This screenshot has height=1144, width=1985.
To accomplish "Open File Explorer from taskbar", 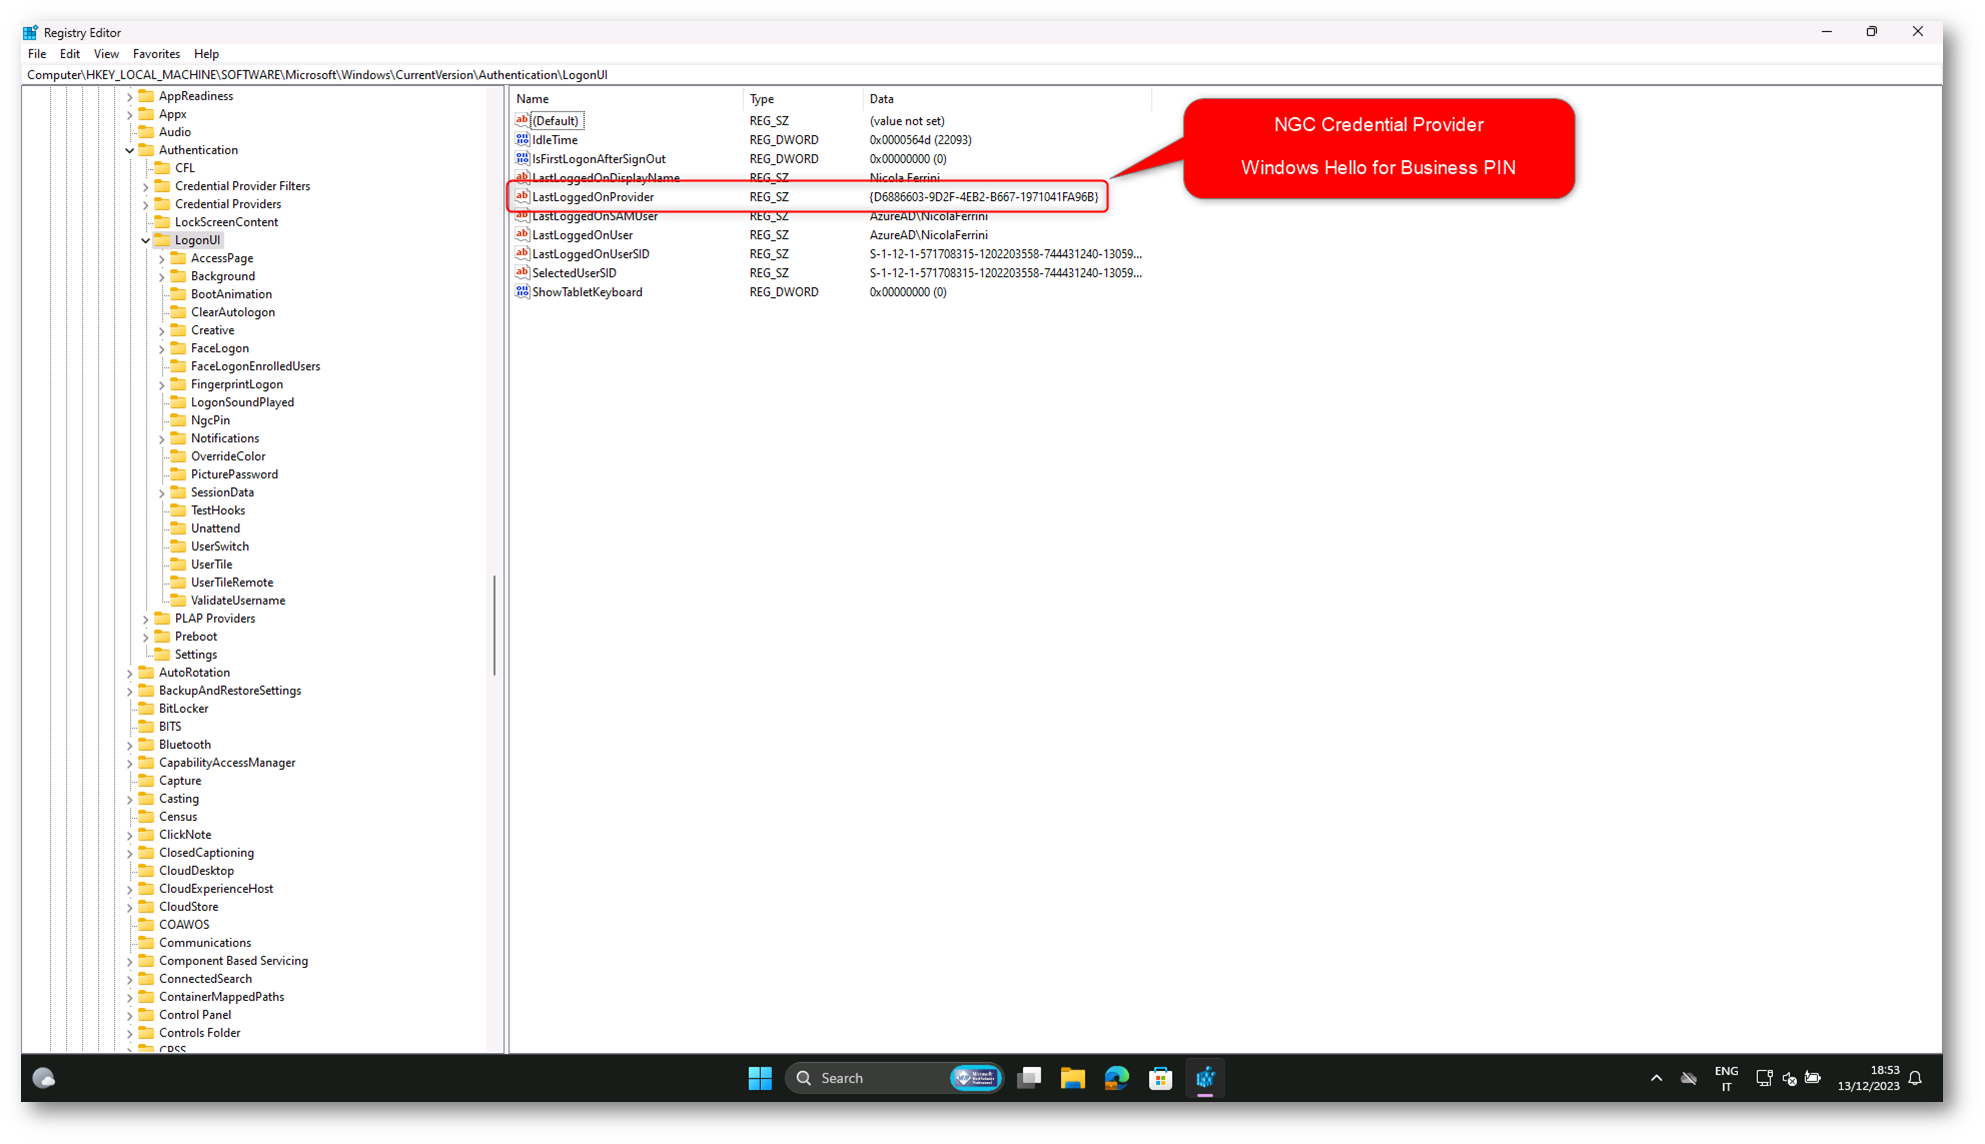I will (1073, 1078).
